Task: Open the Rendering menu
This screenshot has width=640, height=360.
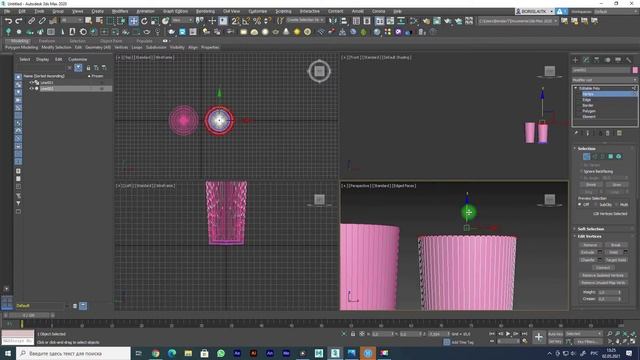Action: click(205, 11)
